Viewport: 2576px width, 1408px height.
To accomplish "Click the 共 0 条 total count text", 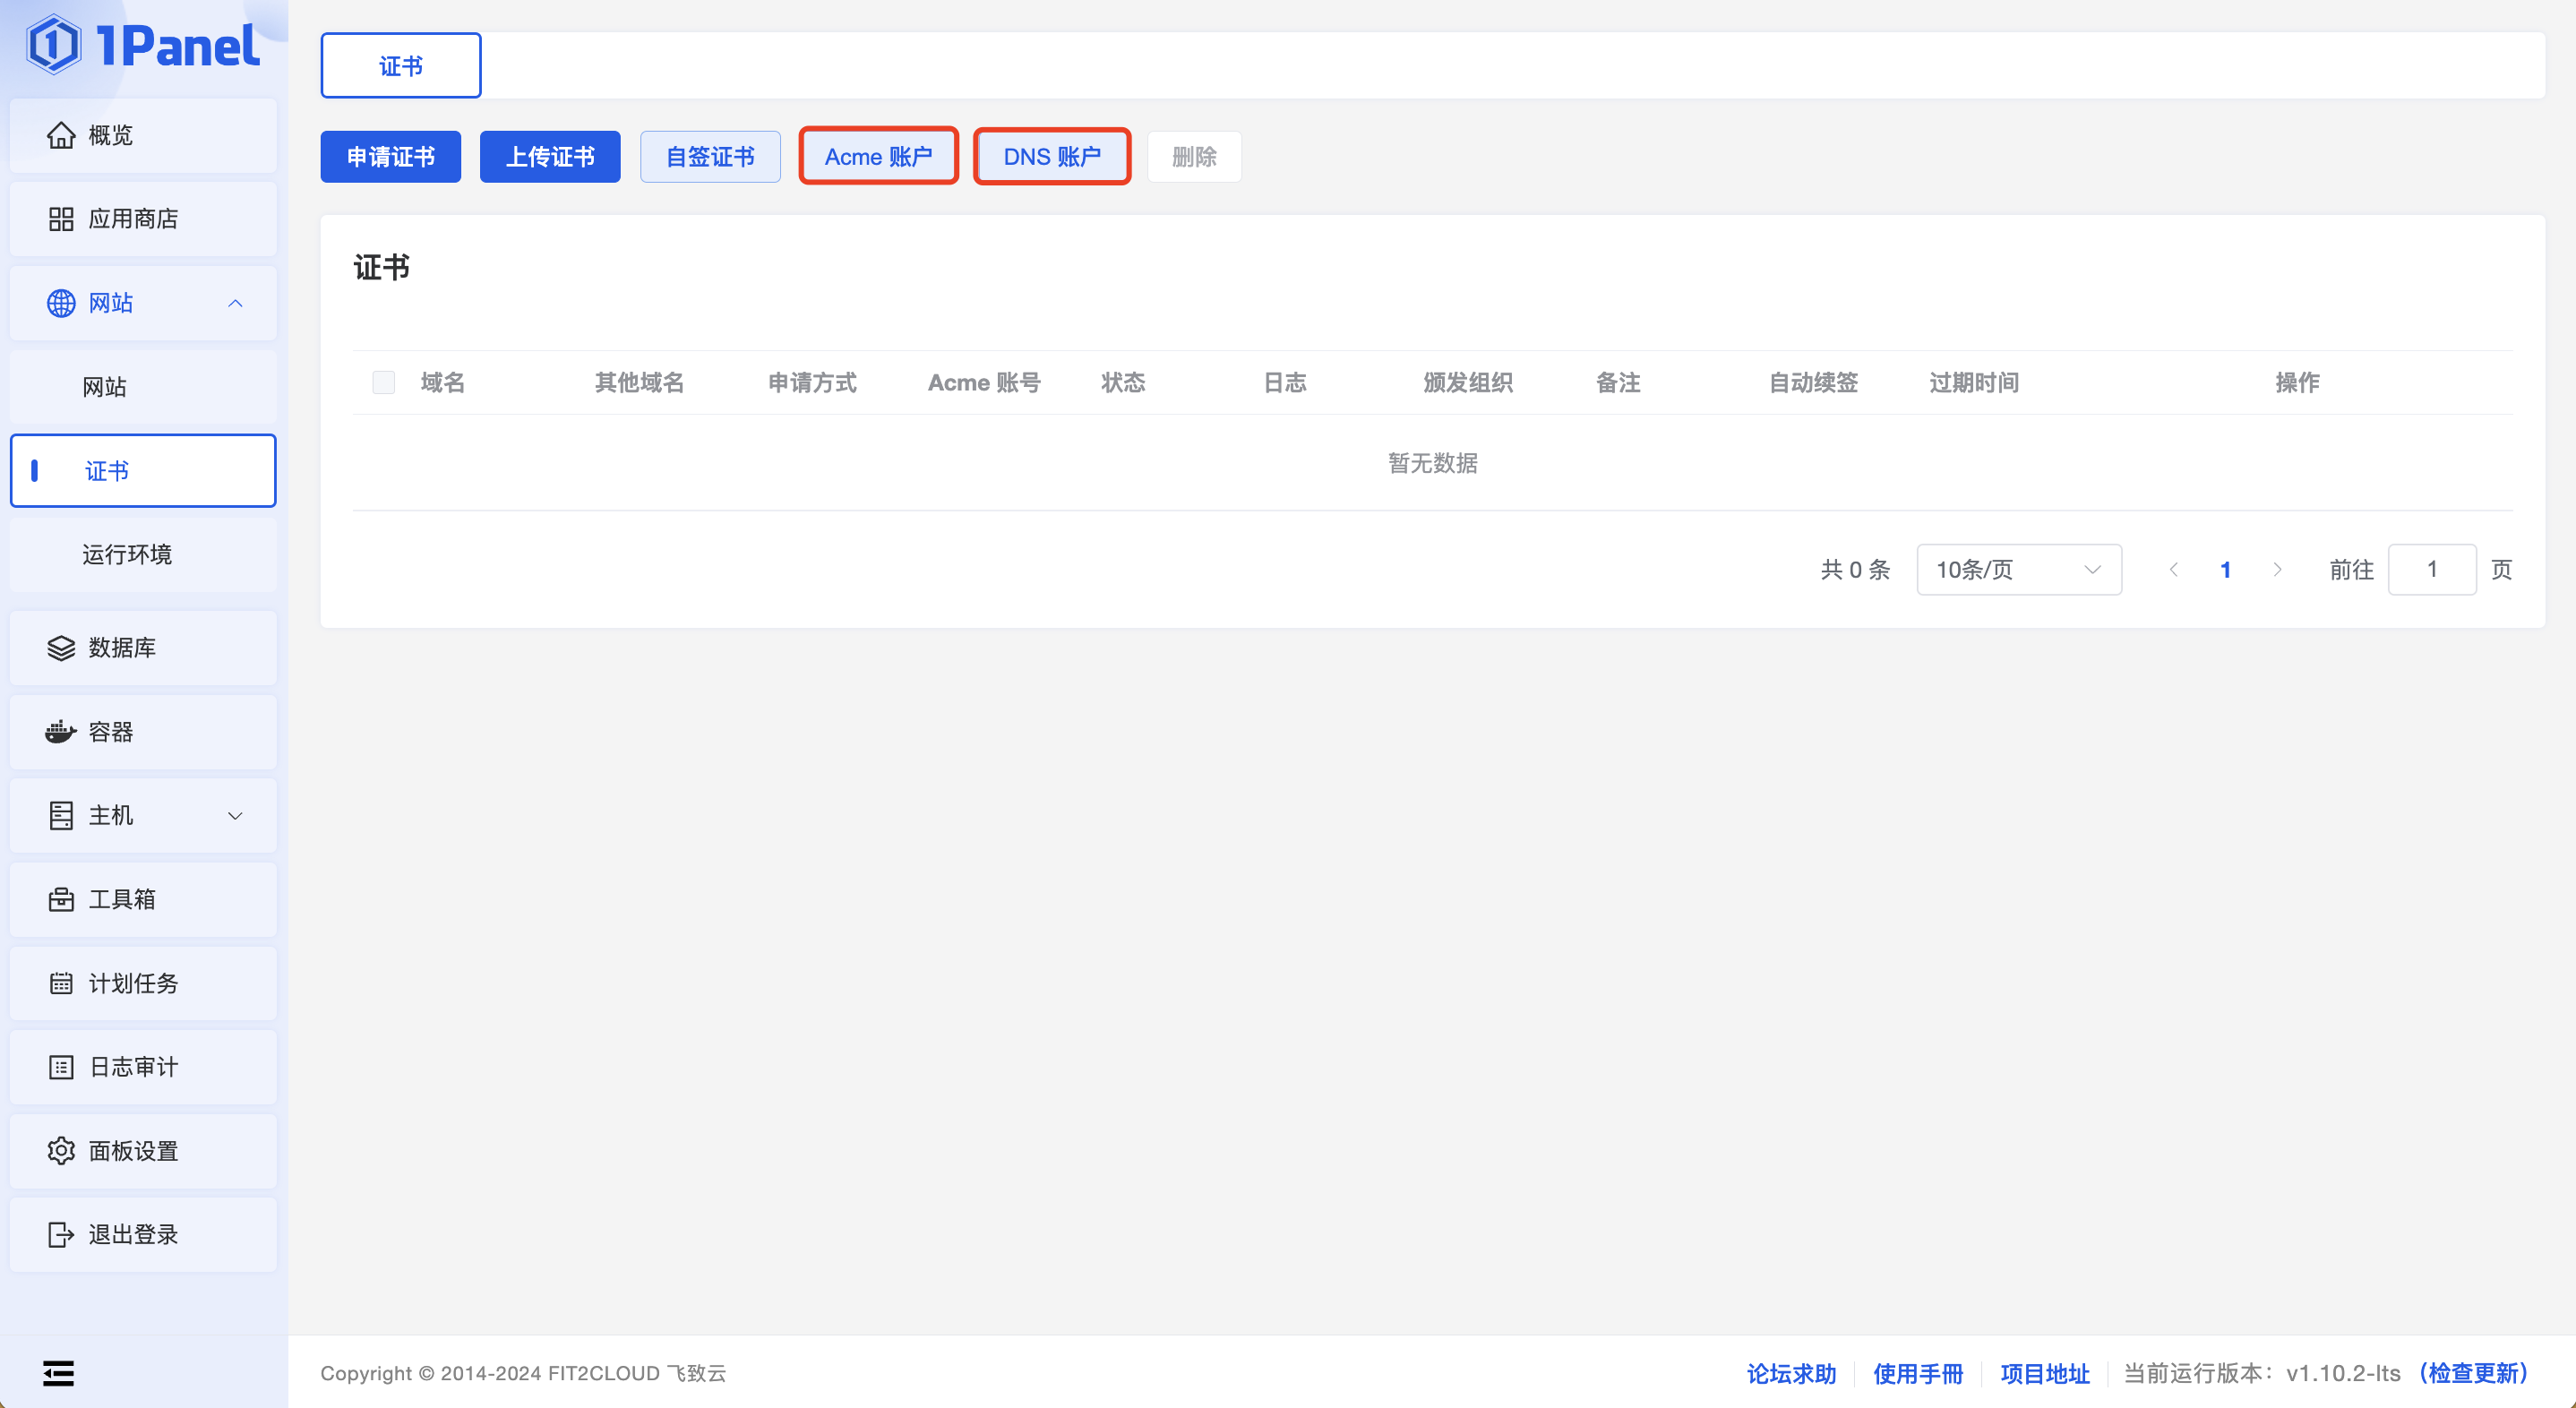I will tap(1855, 570).
